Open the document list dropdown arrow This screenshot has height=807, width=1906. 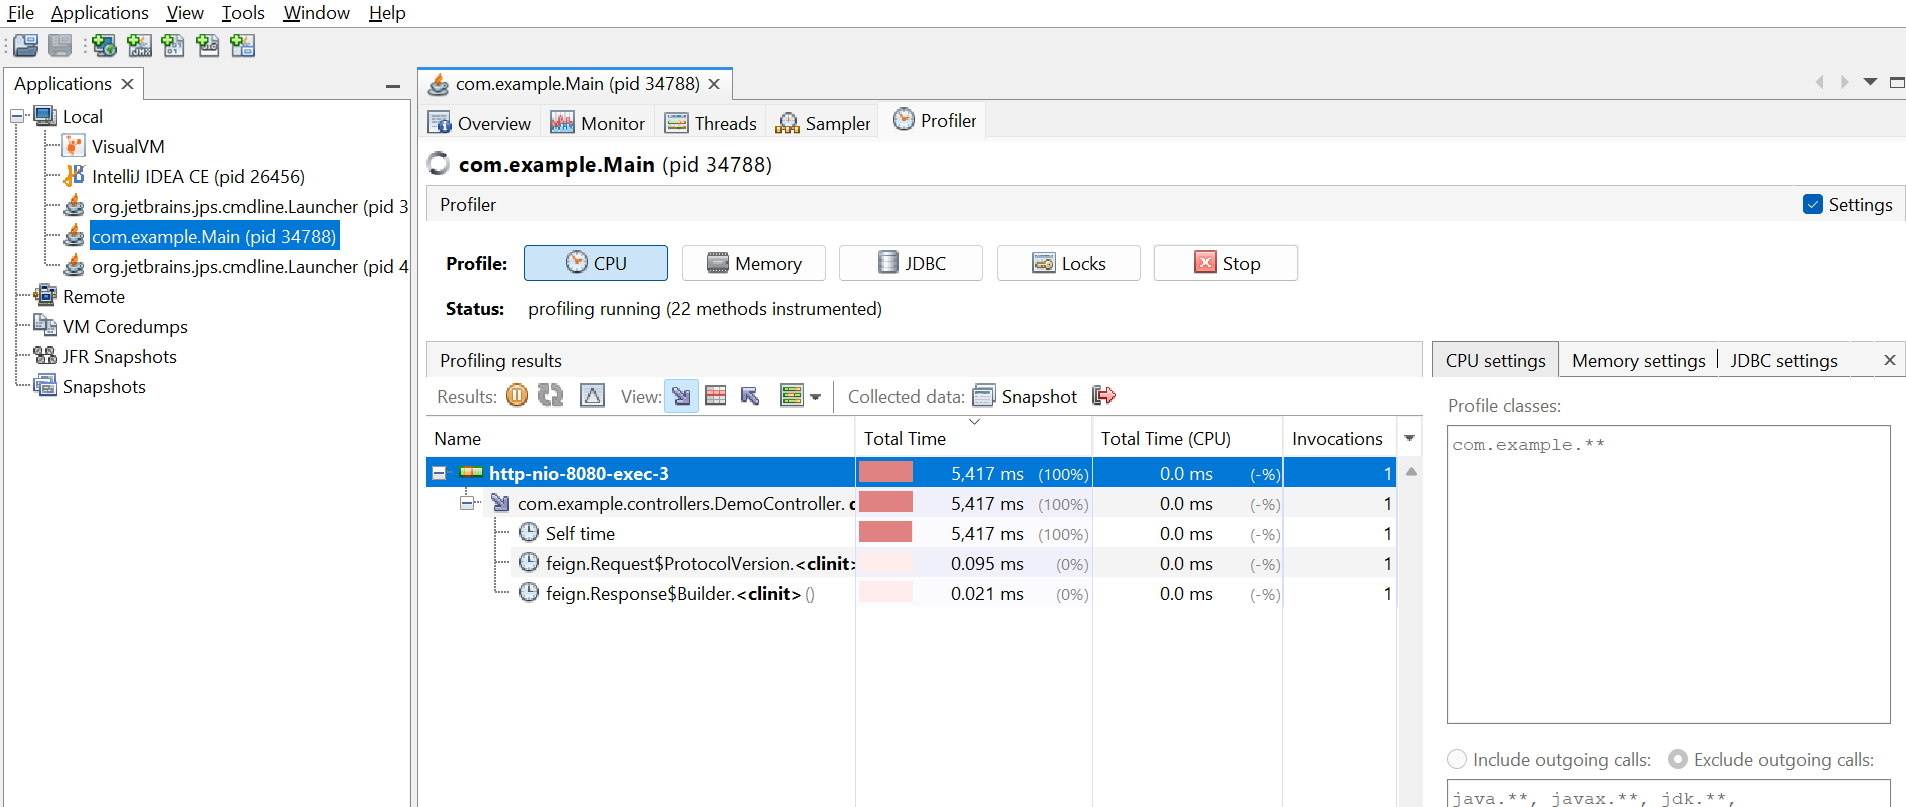(x=1870, y=82)
